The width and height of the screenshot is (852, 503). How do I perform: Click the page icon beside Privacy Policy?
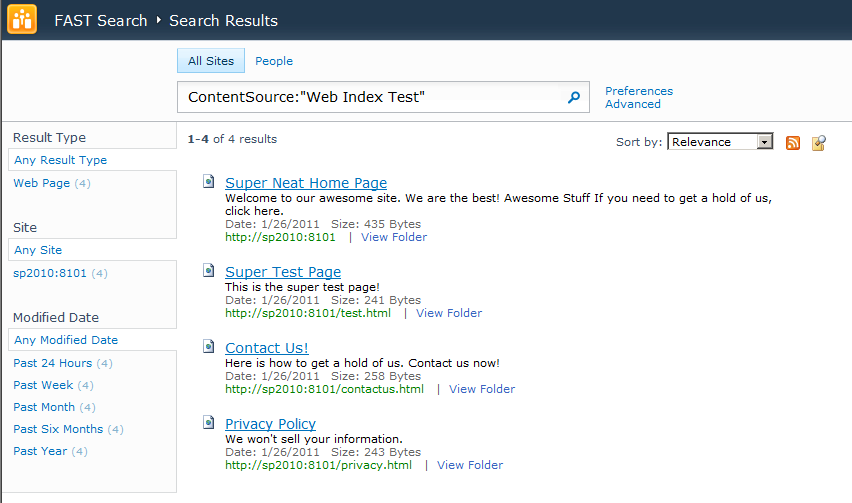tap(209, 423)
